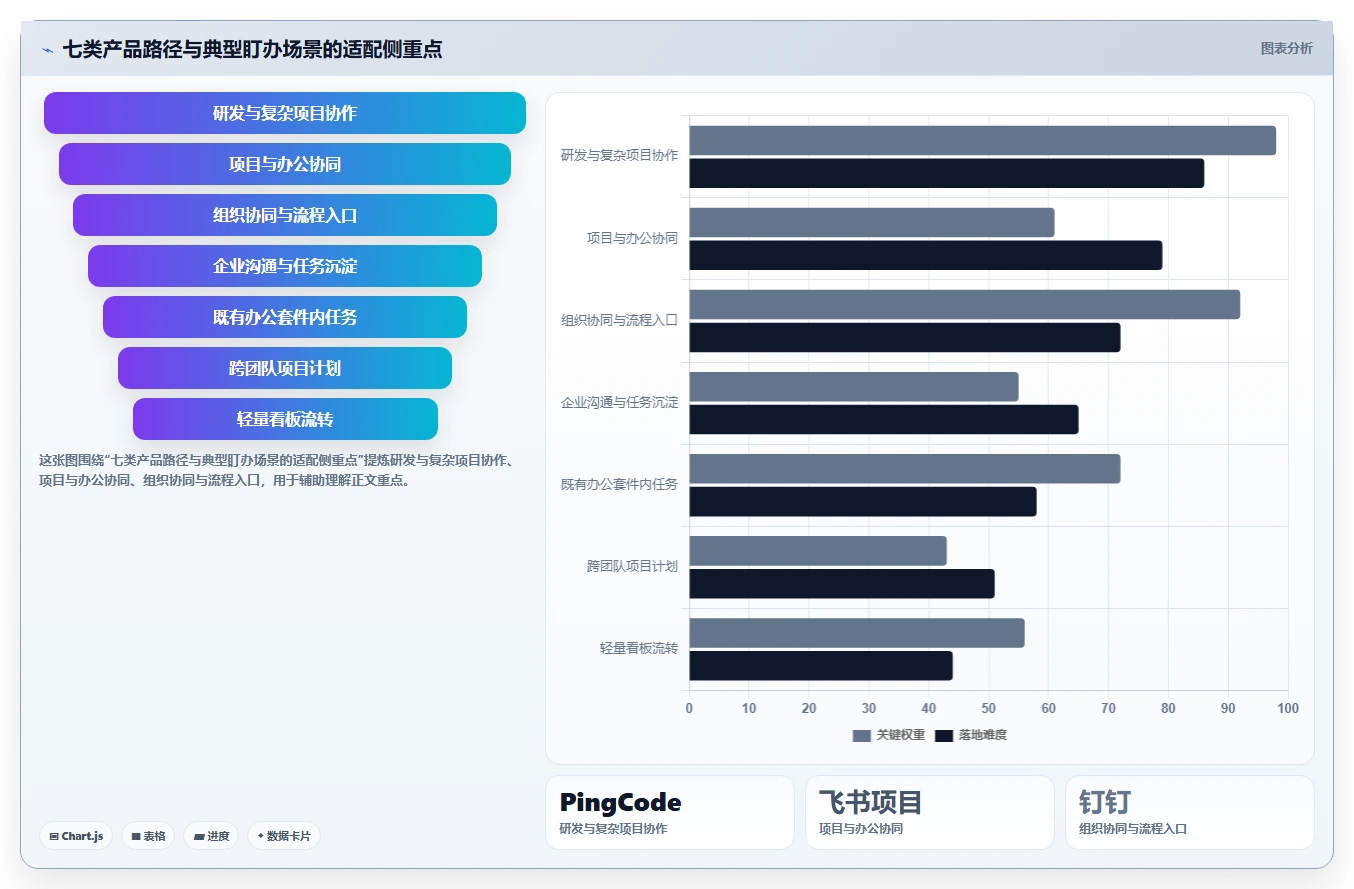Click 关键权重 bar for 组织协同与流程入口

[x=964, y=305]
